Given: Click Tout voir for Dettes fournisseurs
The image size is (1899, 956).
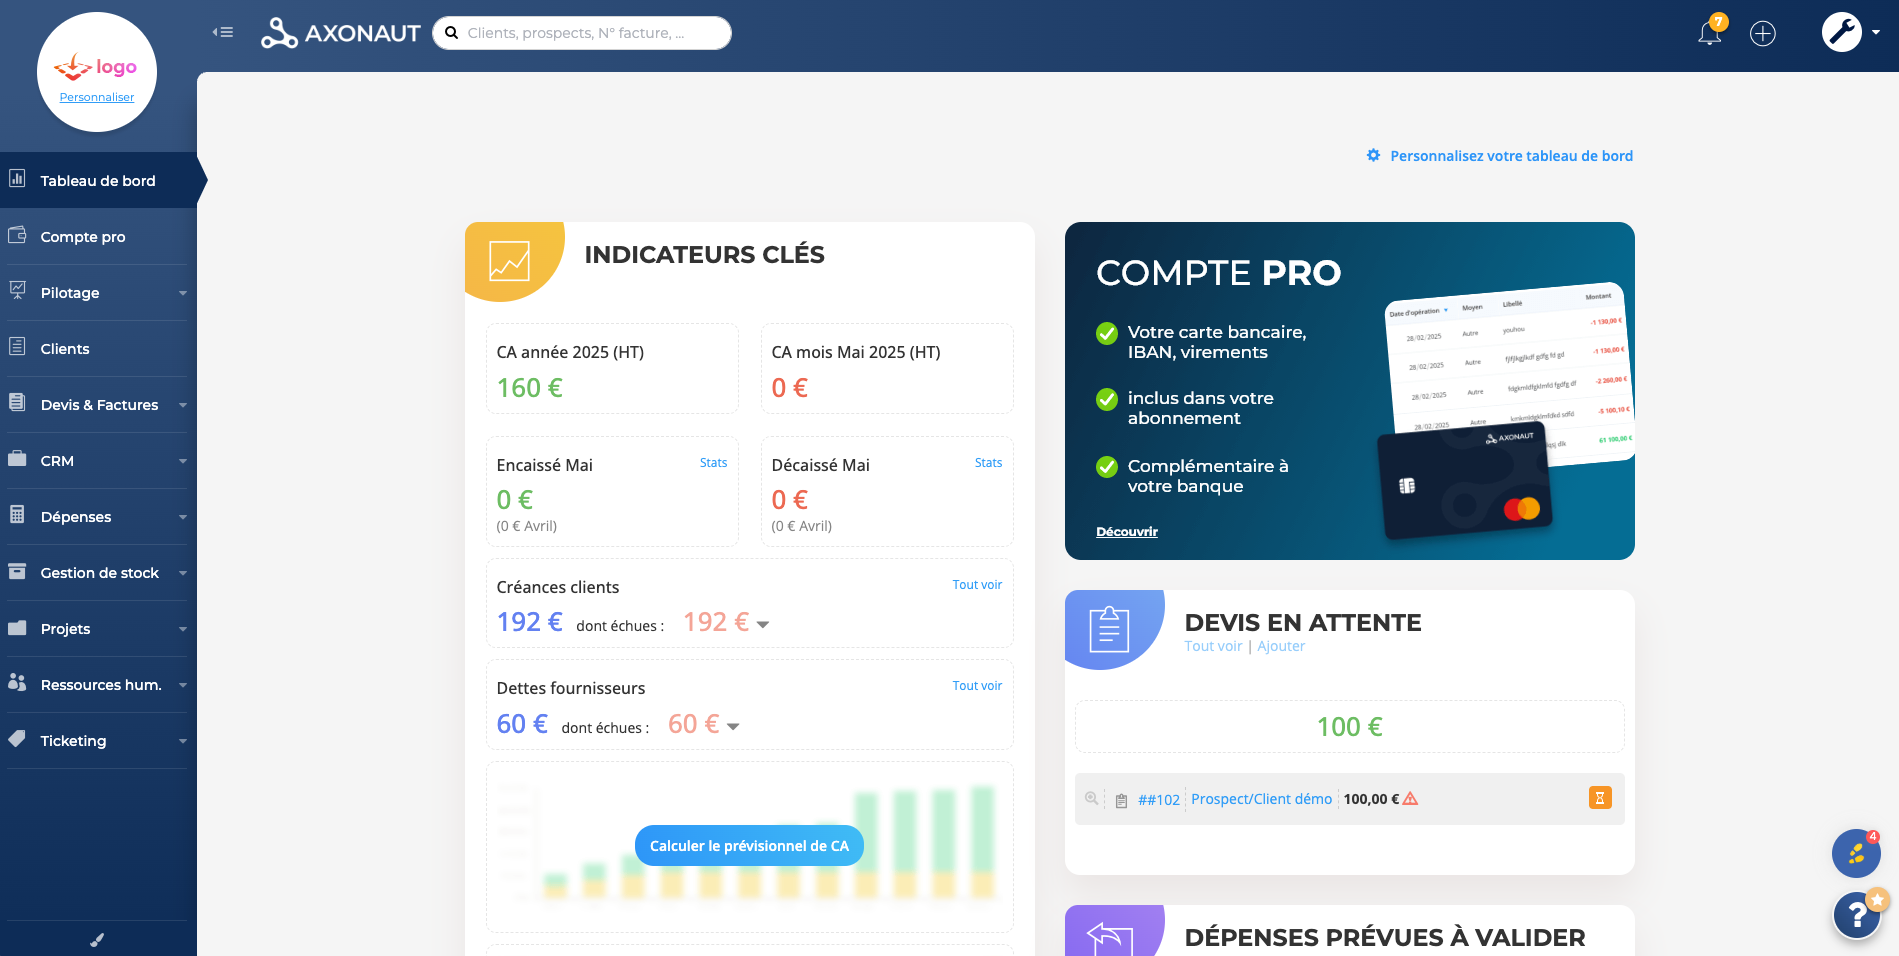Looking at the screenshot, I should click(x=977, y=686).
